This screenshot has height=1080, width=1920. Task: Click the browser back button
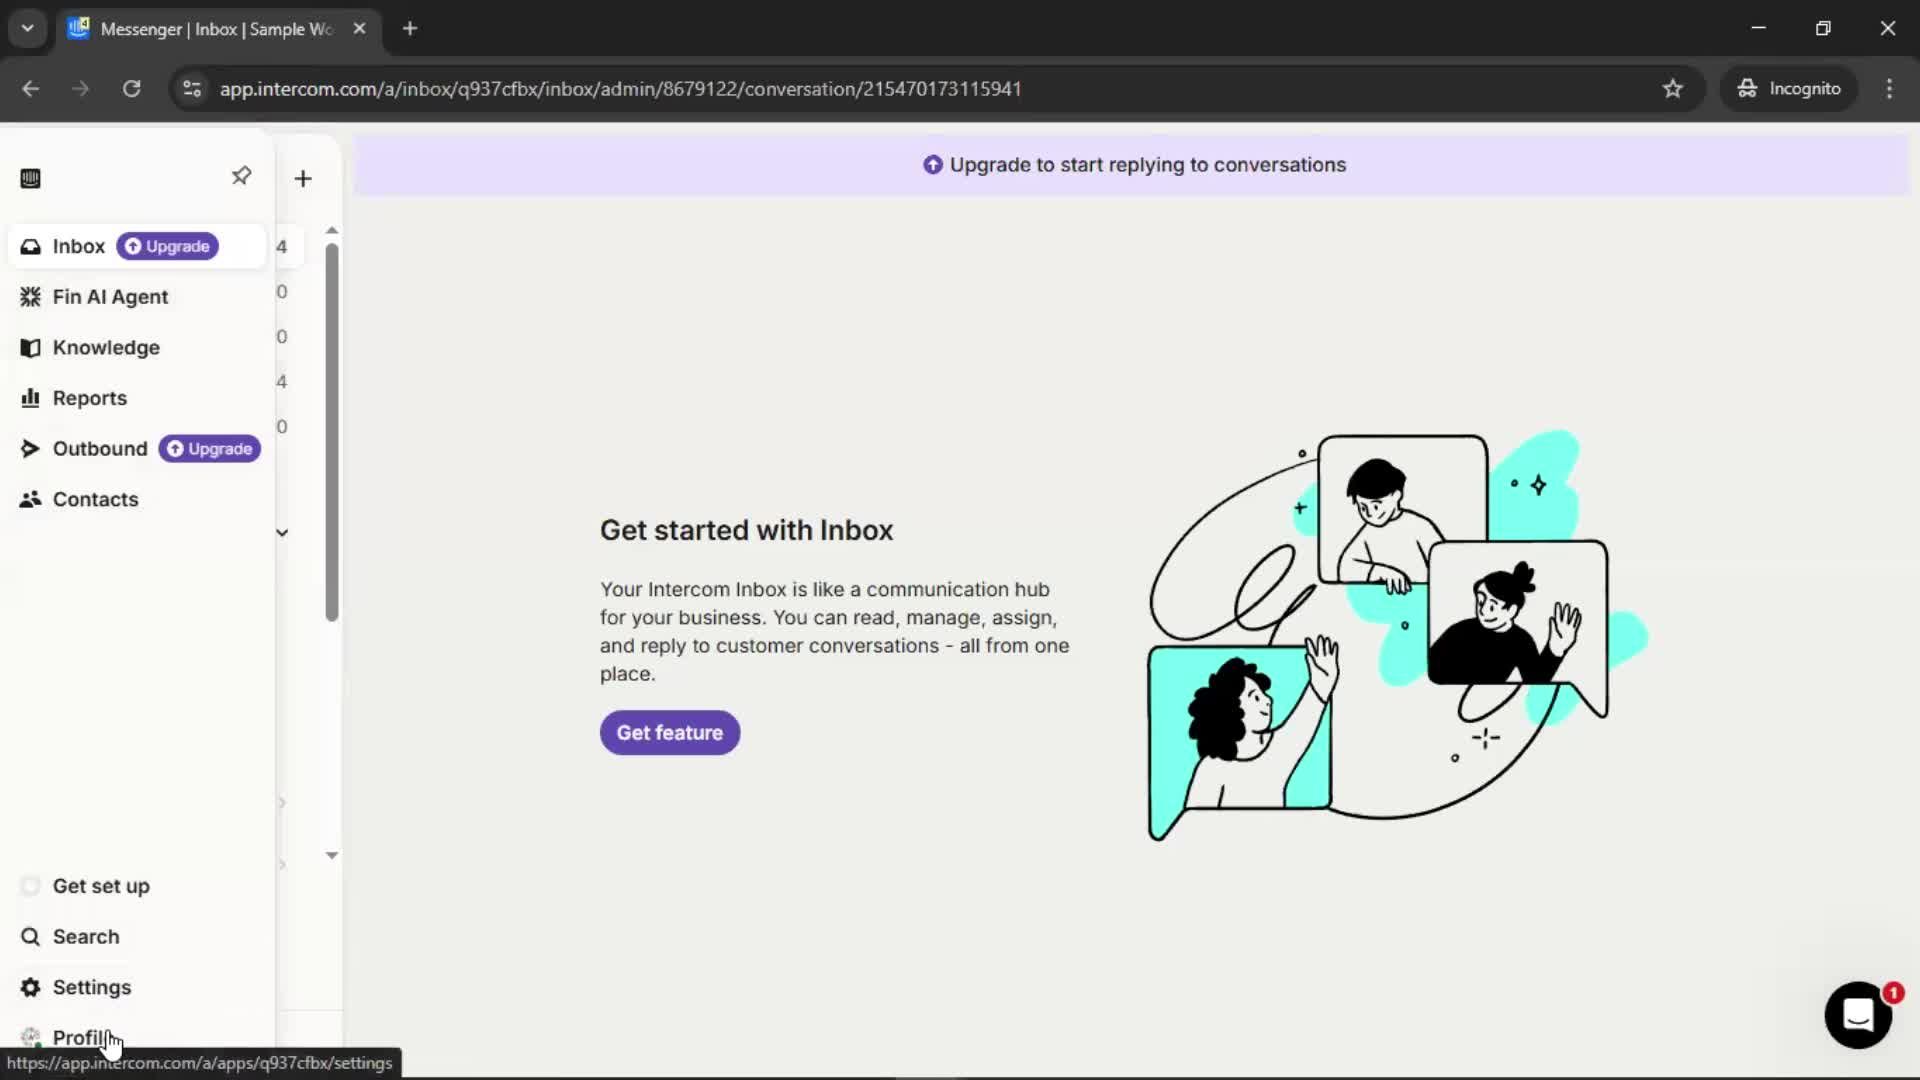[31, 88]
